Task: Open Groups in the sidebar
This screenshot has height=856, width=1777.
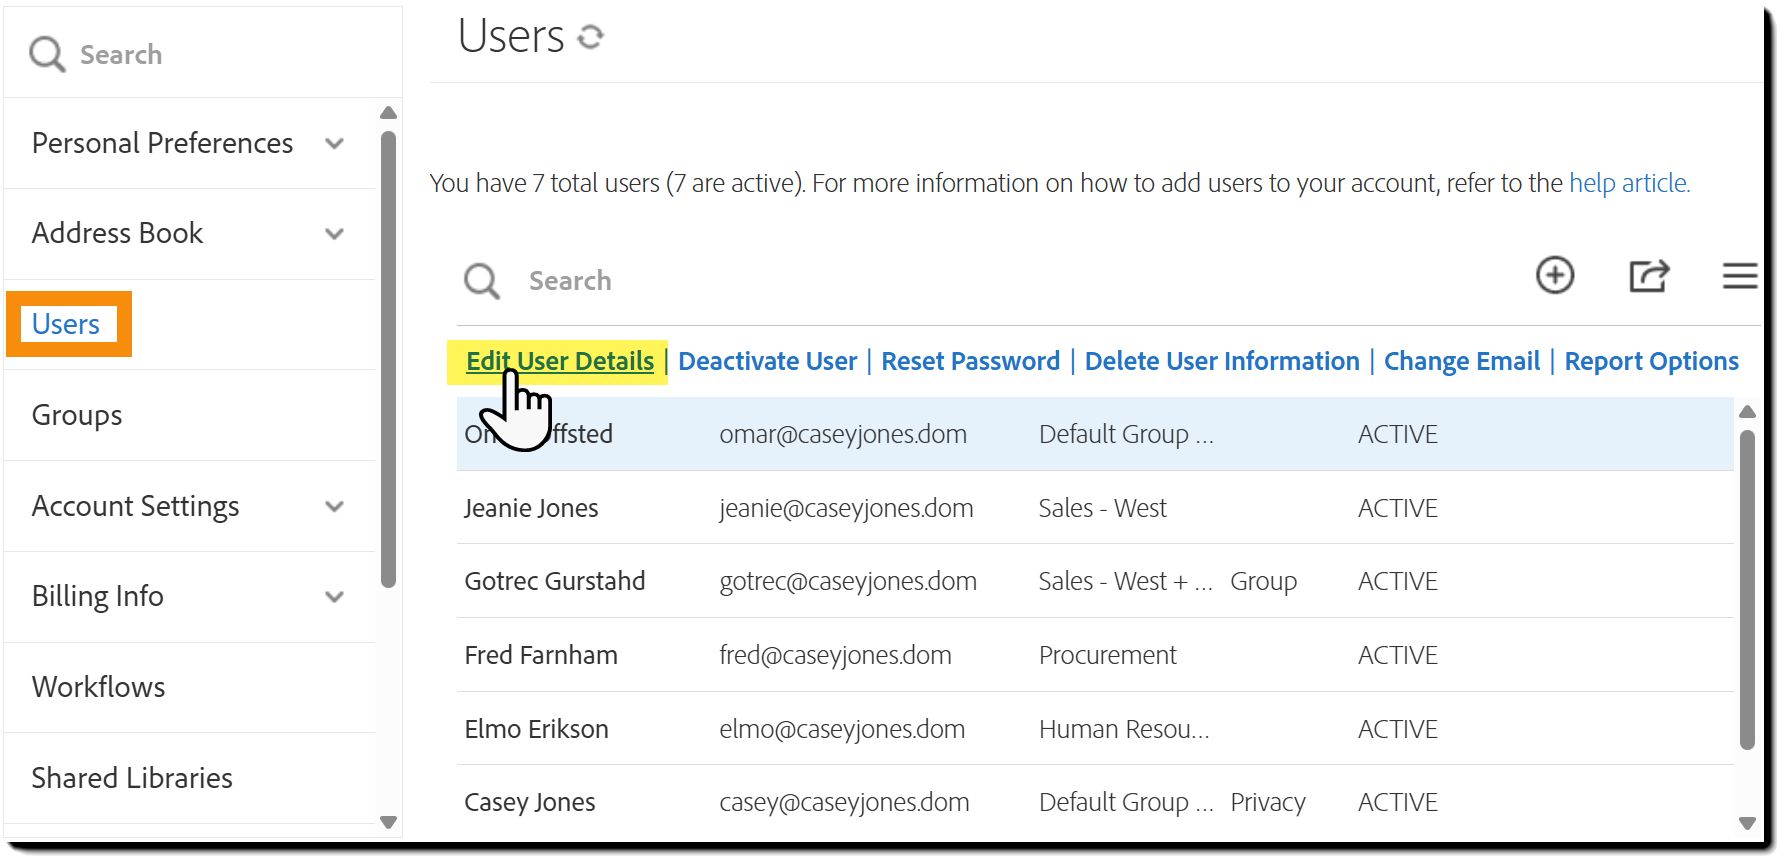Action: pos(77,415)
